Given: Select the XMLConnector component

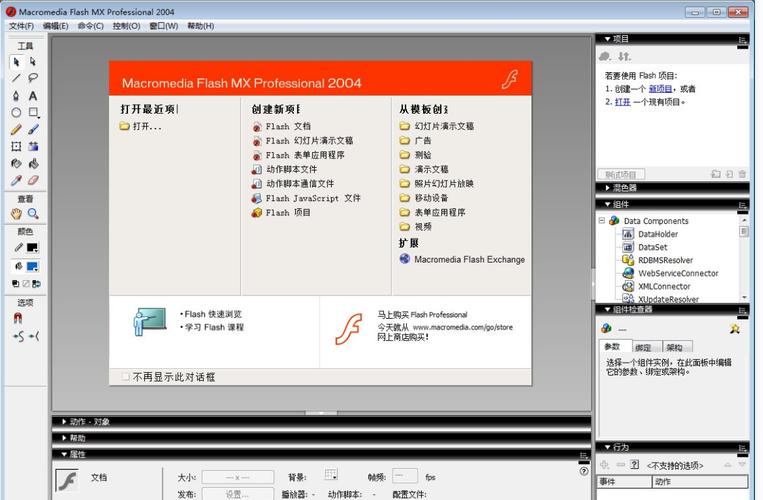Looking at the screenshot, I should tap(657, 286).
